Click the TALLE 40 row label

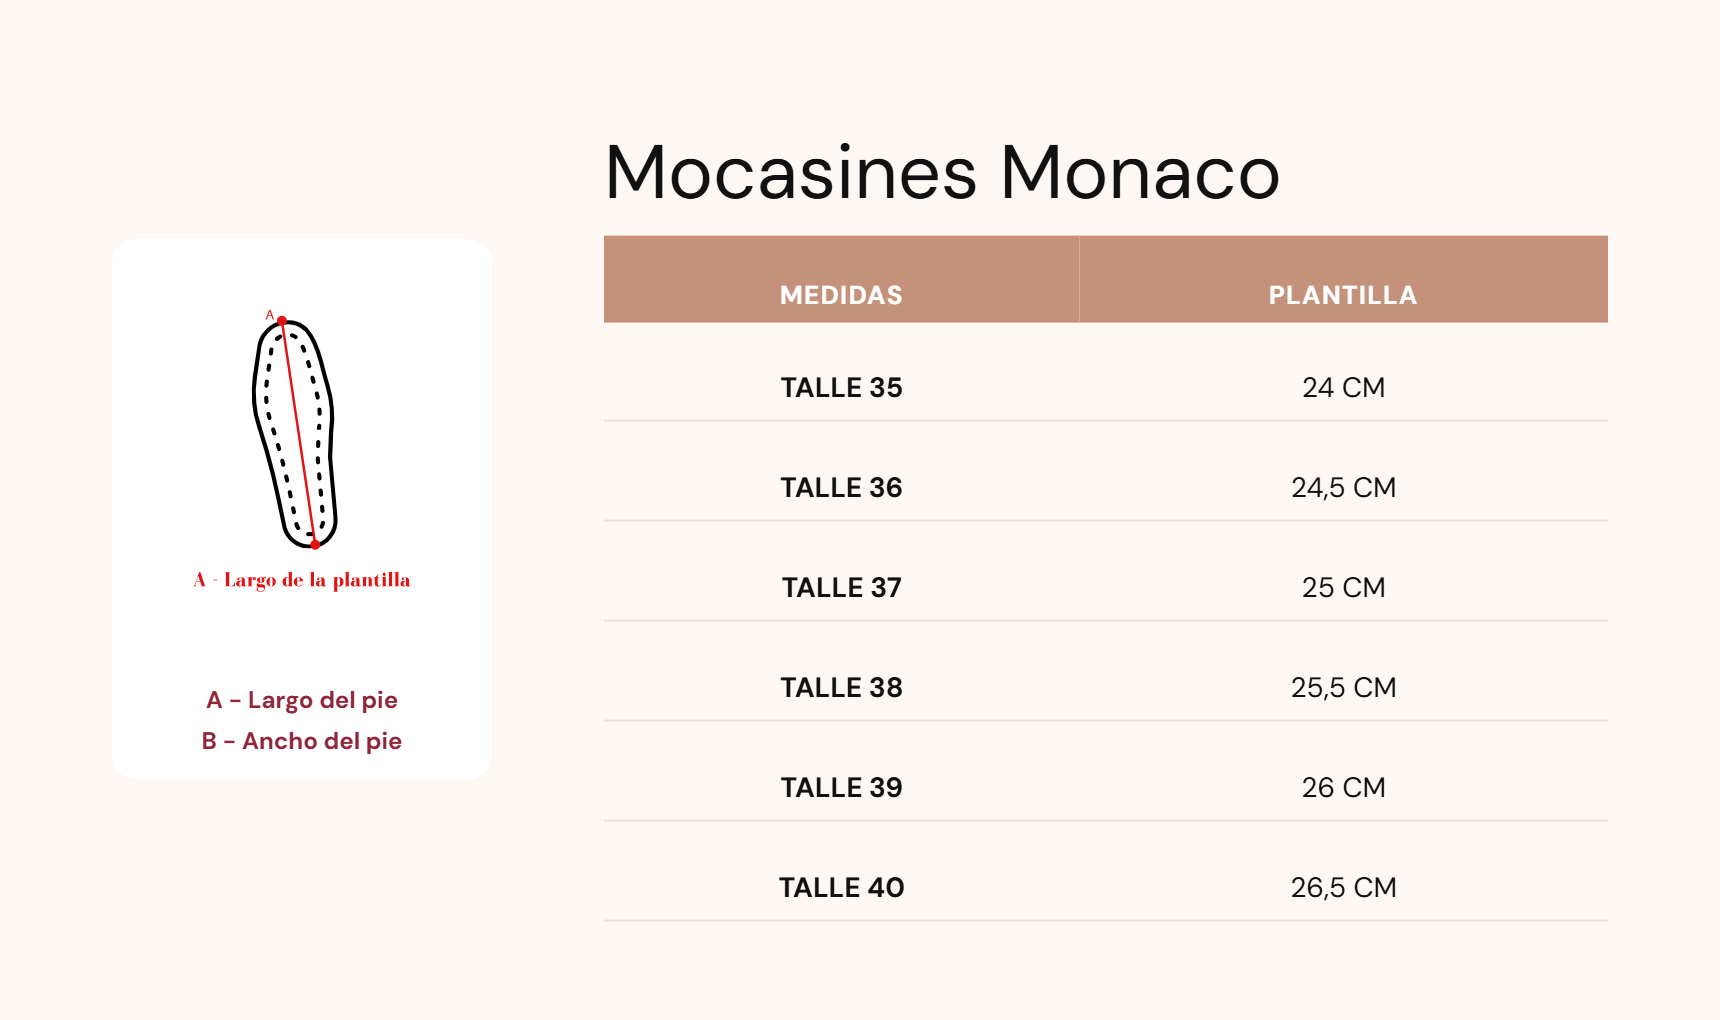click(x=841, y=887)
